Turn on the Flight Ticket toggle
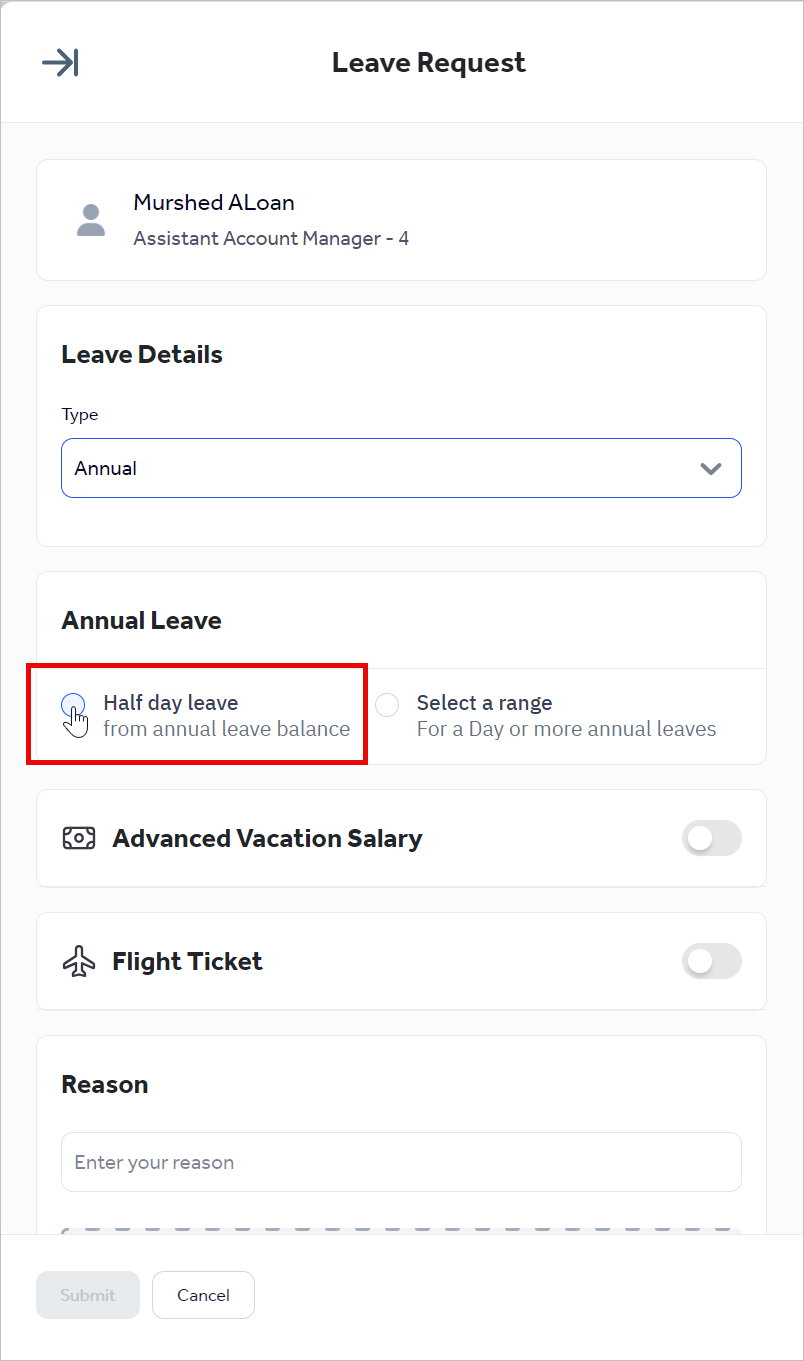The width and height of the screenshot is (804, 1361). (x=711, y=961)
